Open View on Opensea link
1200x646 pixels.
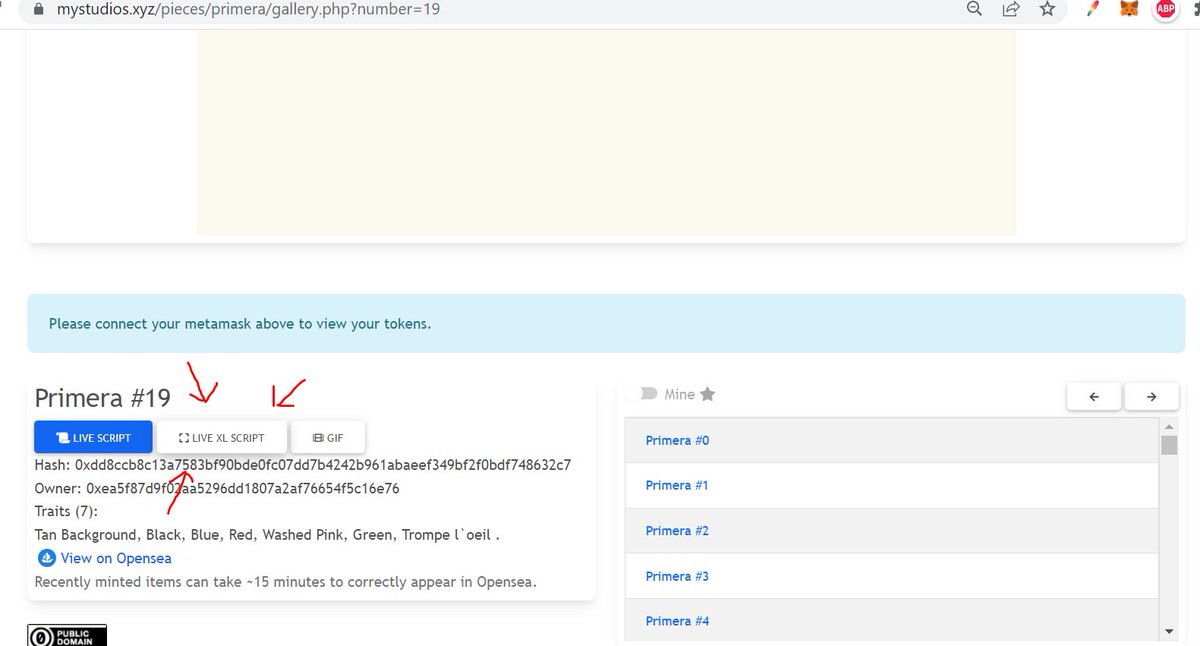115,558
